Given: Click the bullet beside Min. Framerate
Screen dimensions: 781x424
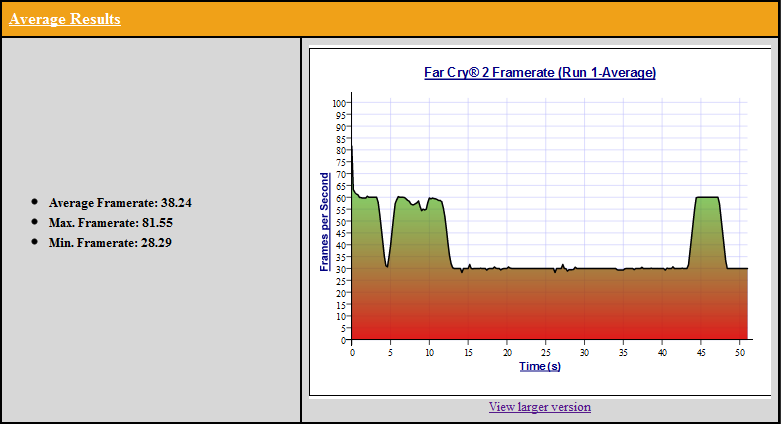Looking at the screenshot, I should click(35, 241).
